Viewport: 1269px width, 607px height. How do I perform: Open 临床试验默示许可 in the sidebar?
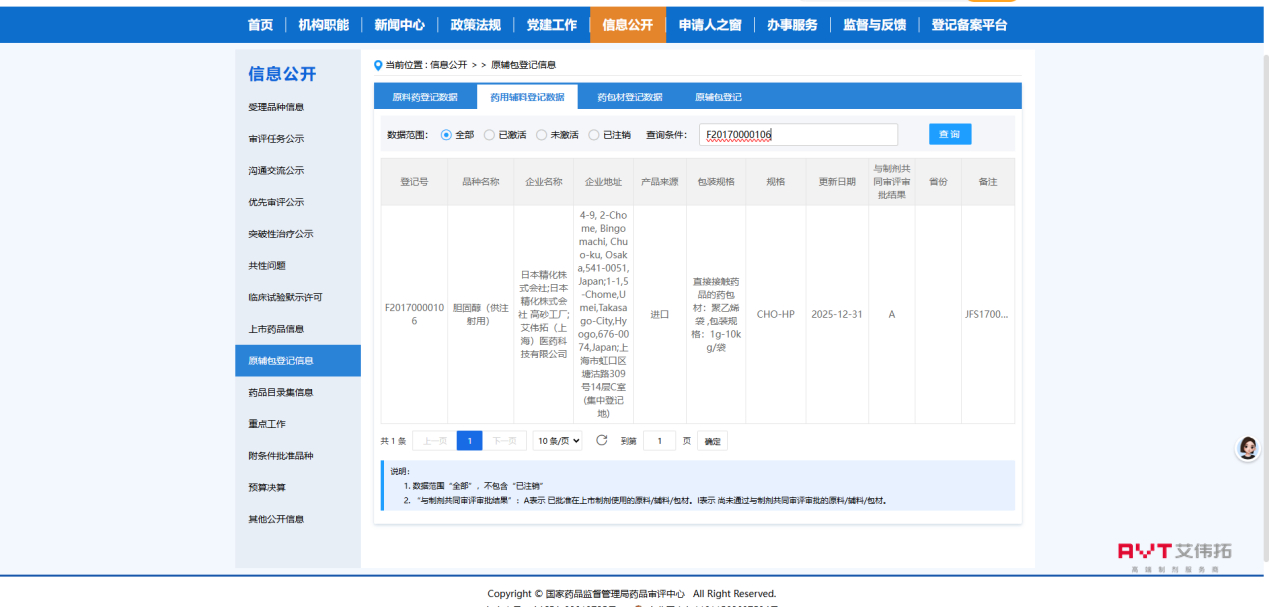(298, 297)
